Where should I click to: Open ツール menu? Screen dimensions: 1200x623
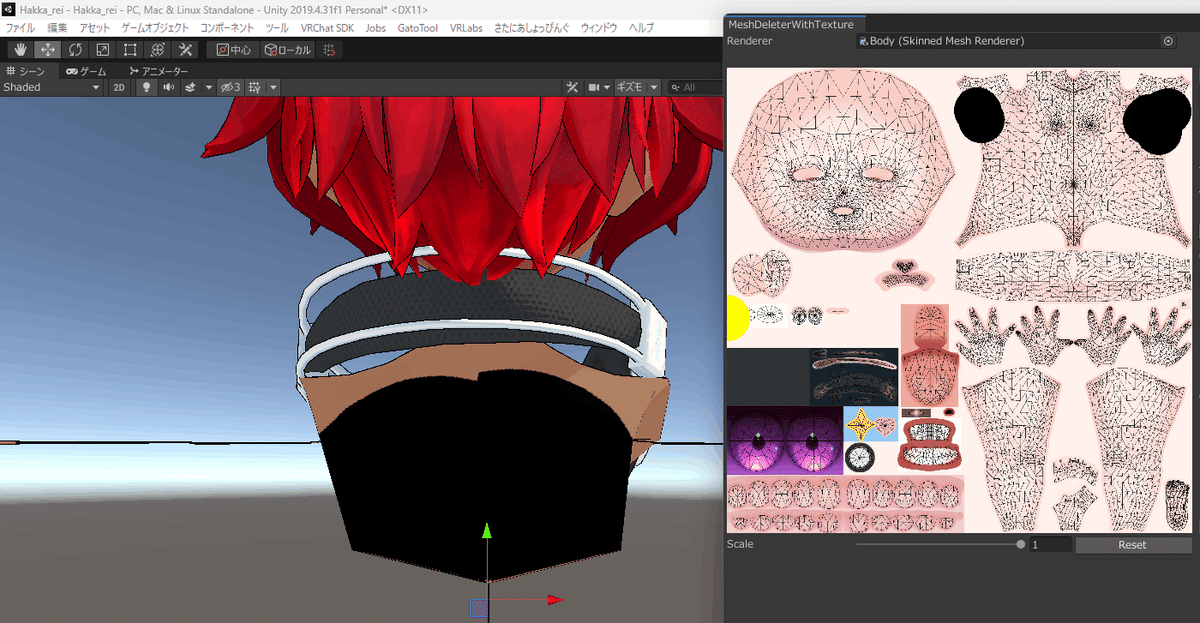tap(277, 28)
